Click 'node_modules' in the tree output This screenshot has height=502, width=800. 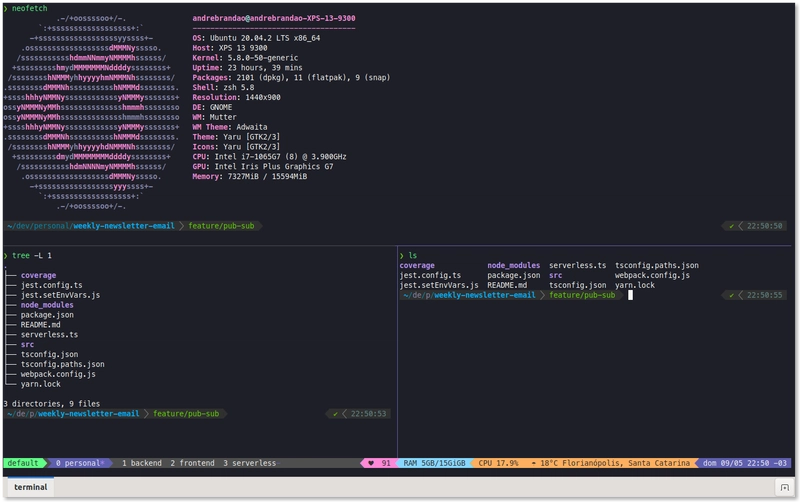click(47, 305)
